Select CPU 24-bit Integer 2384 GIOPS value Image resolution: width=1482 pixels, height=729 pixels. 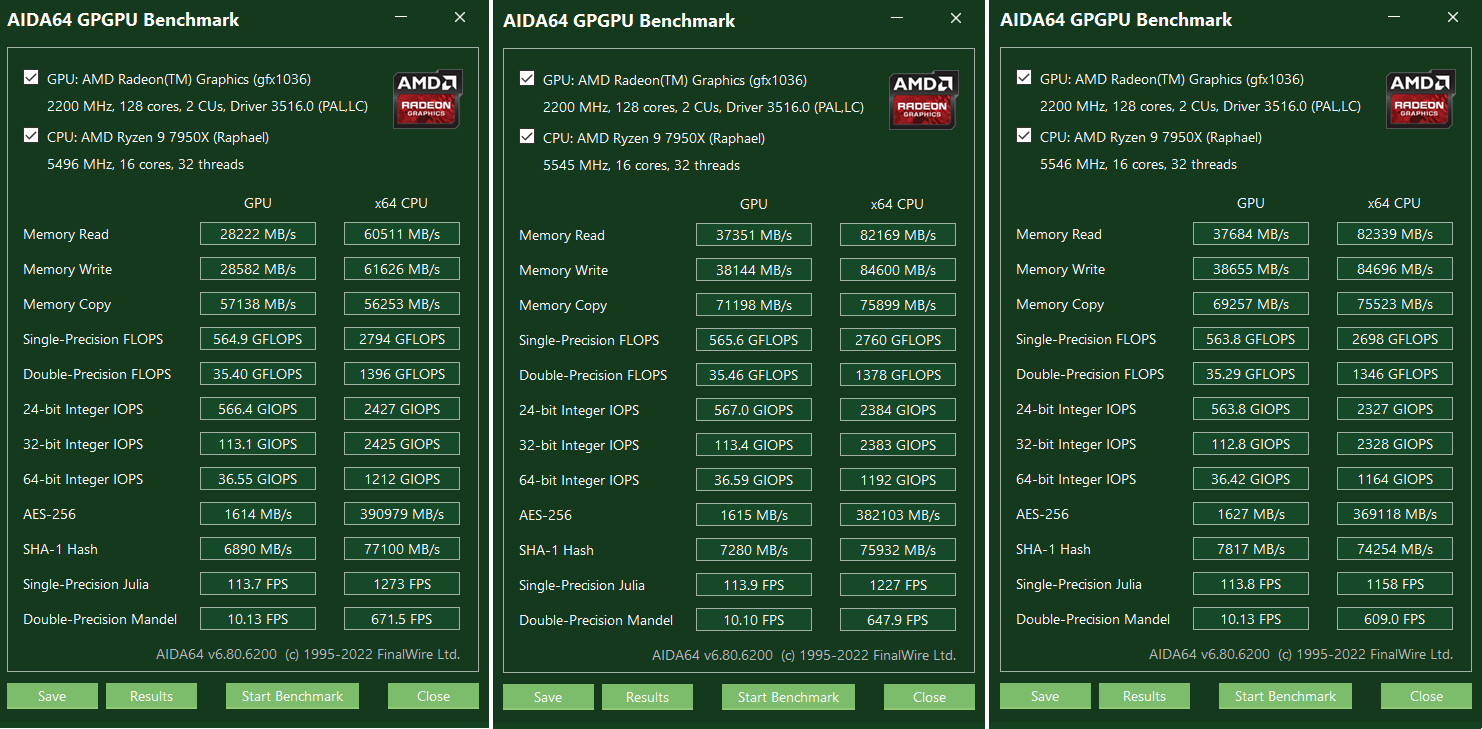click(898, 410)
